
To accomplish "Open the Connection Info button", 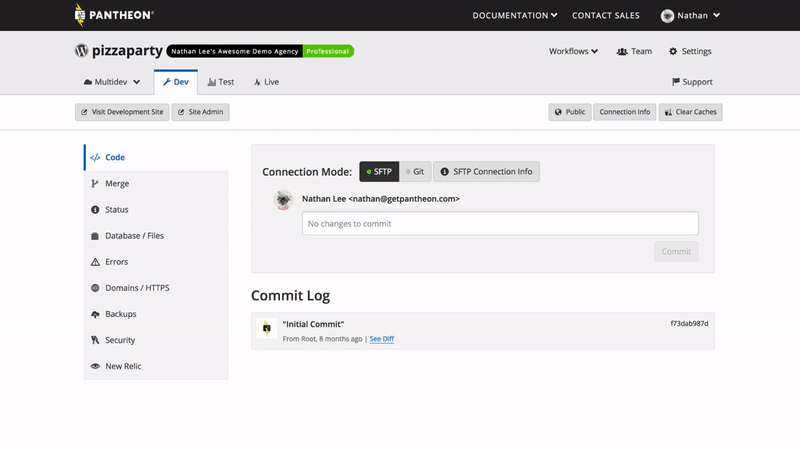I will click(624, 112).
